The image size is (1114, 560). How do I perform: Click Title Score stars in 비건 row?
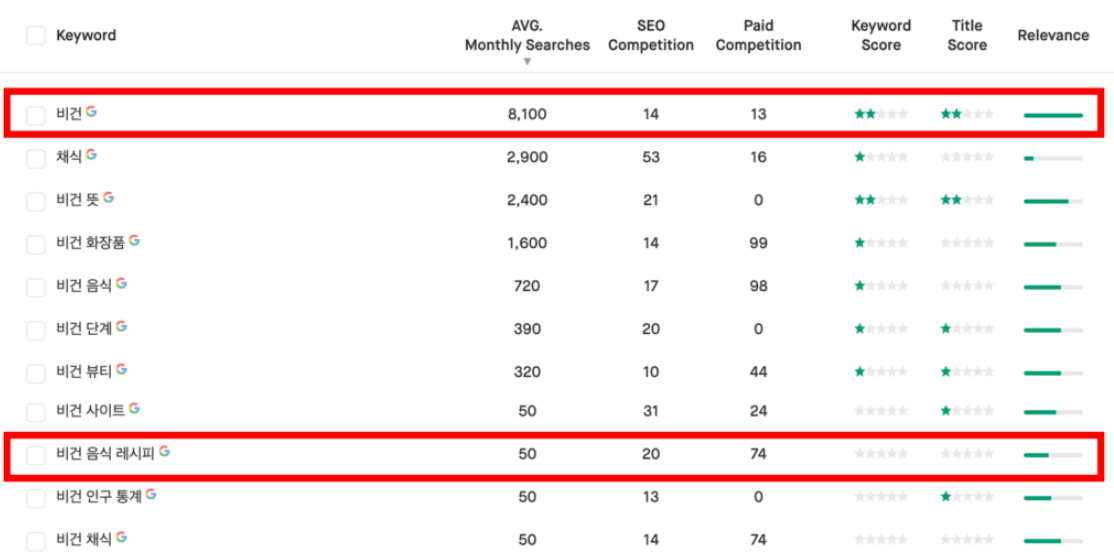pyautogui.click(x=967, y=115)
